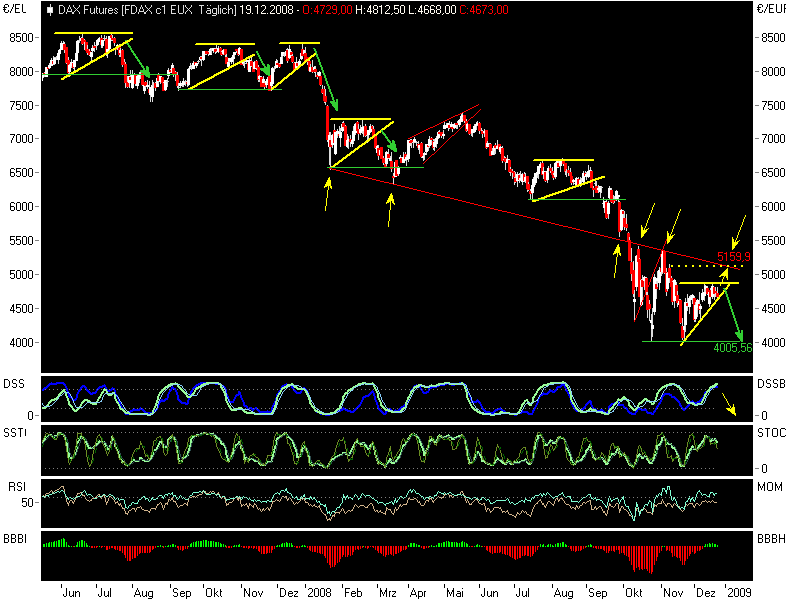
Task: Select the DSS indicator panel label
Action: 14,381
